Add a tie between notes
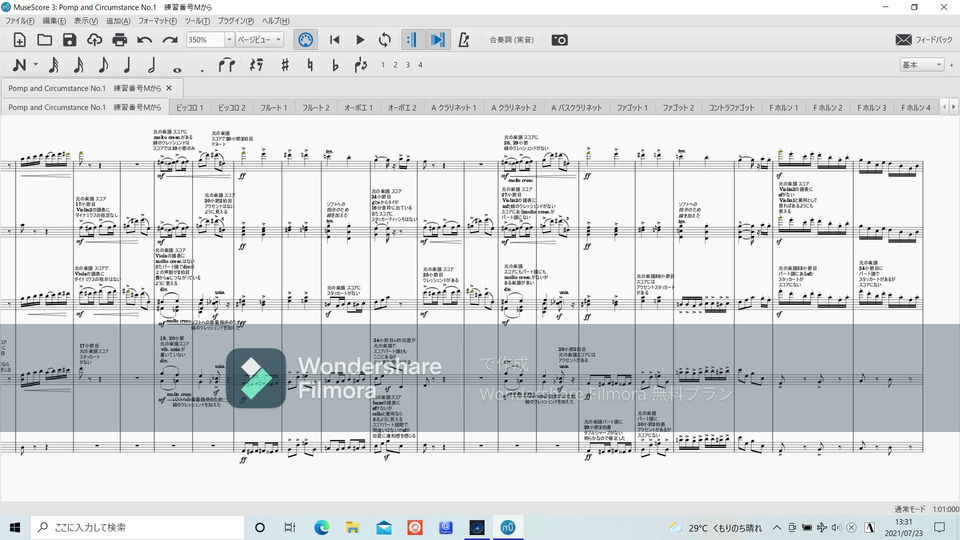Viewport: 960px width, 540px height. pyautogui.click(x=227, y=65)
